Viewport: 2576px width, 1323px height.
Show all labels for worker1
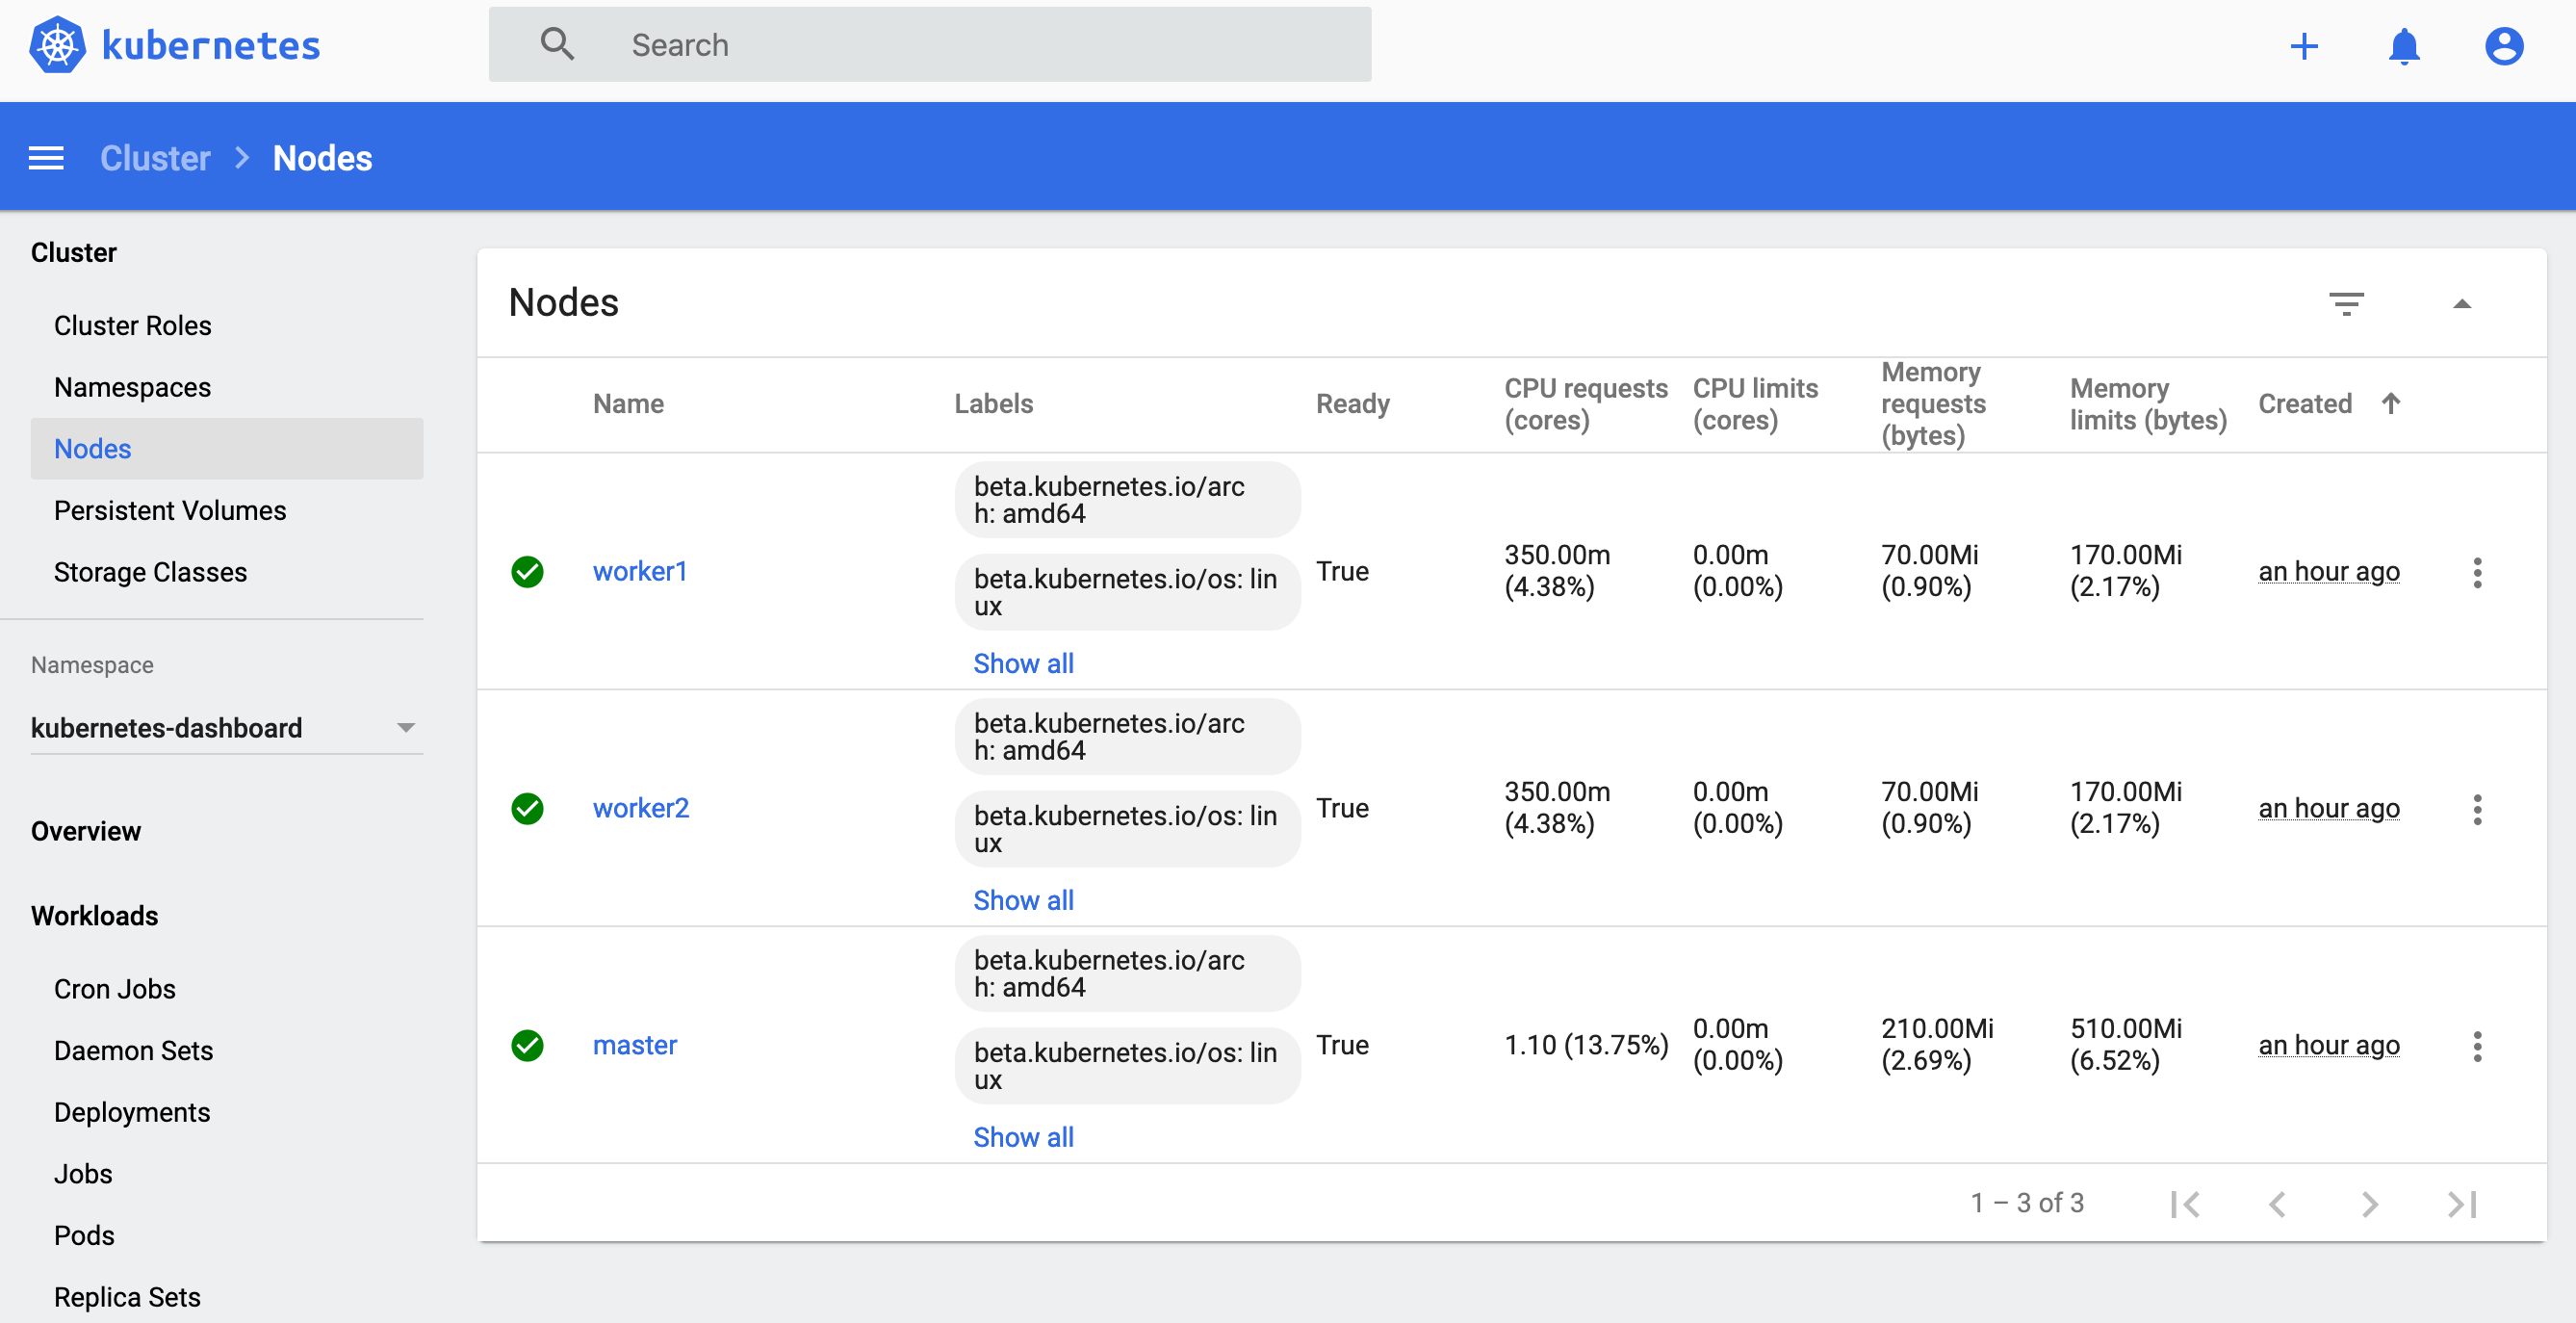point(1023,663)
